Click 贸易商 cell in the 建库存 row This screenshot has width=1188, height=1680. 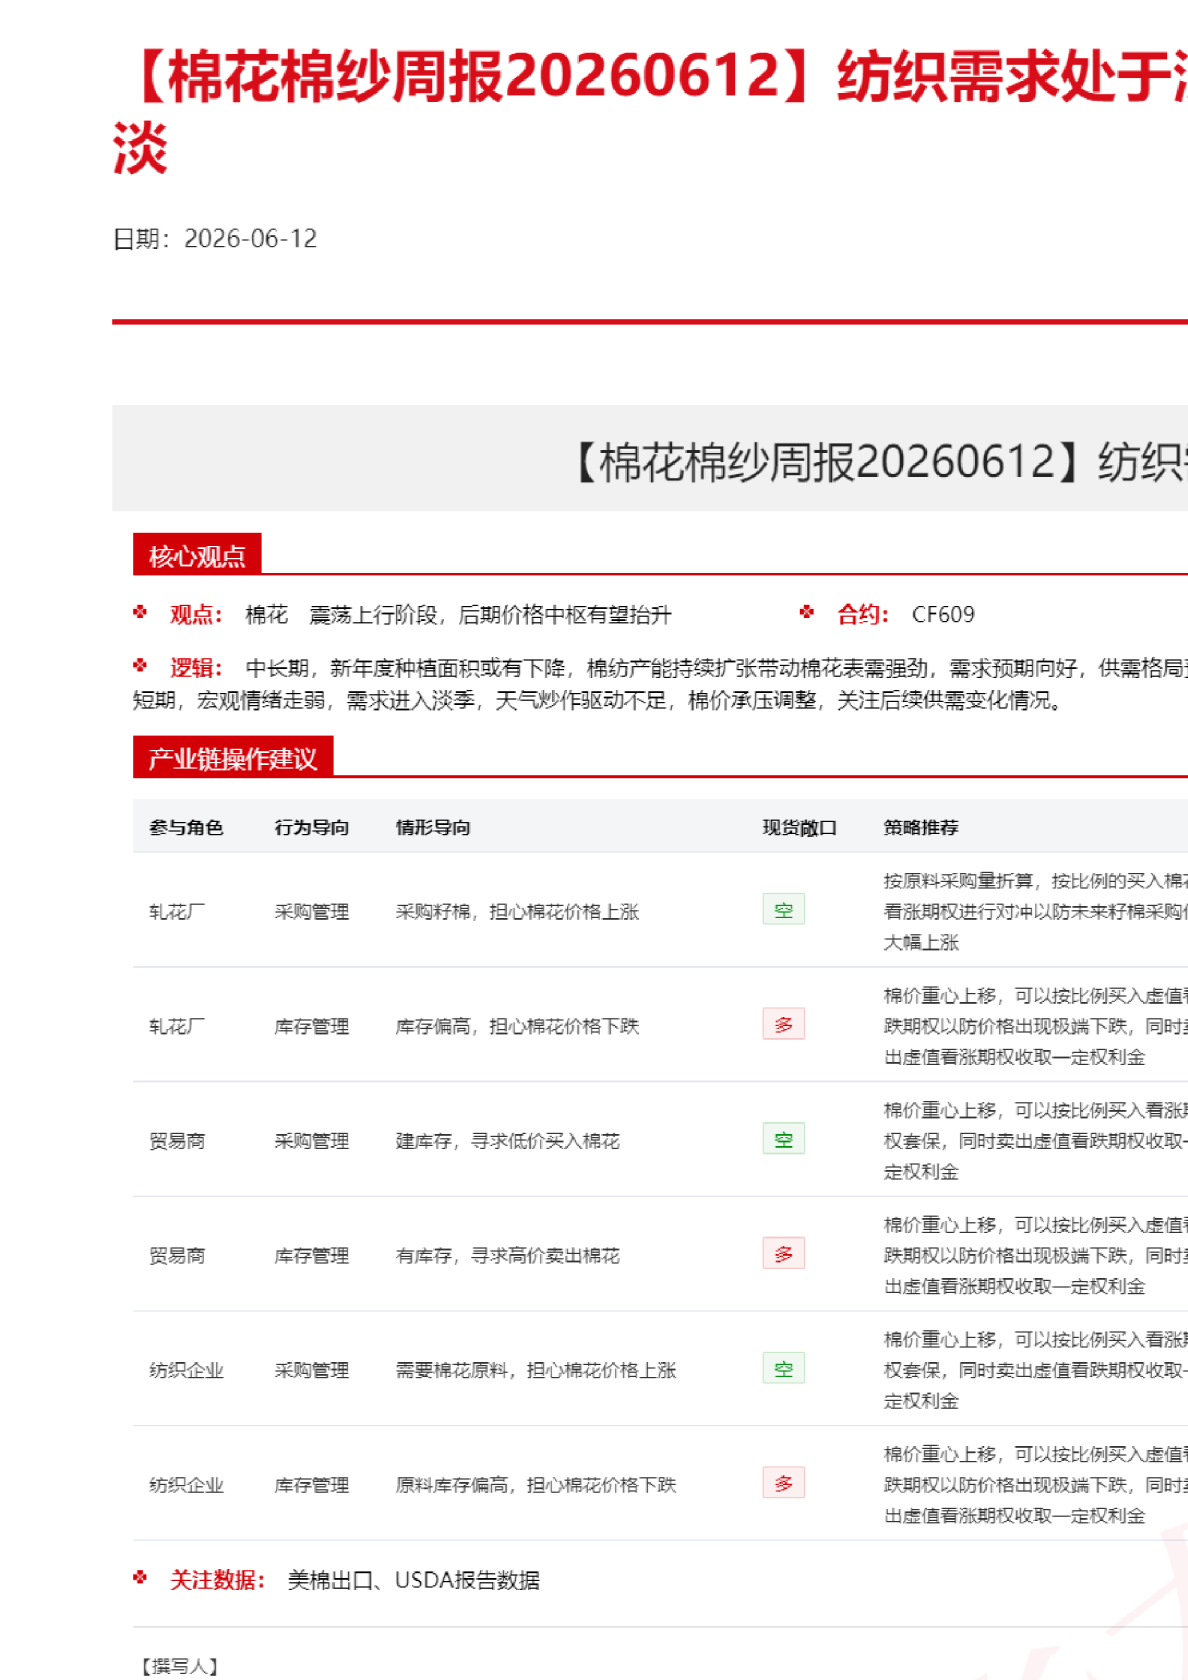177,1141
